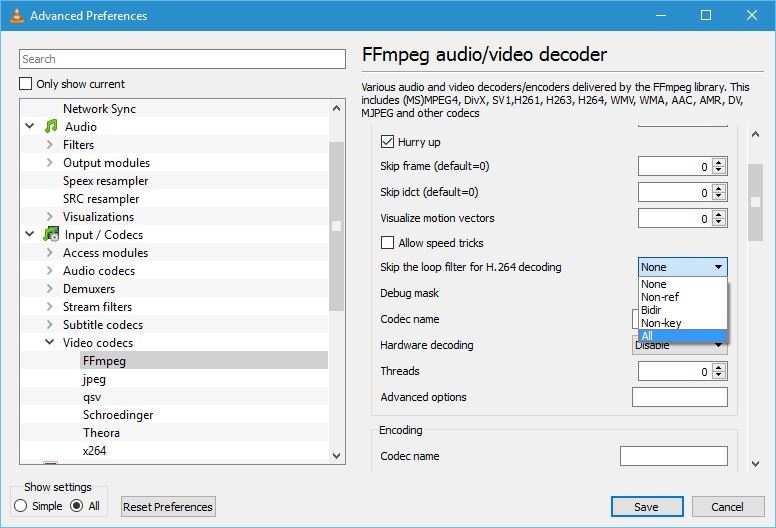Maximize the Advanced Preferences window
The height and width of the screenshot is (528, 776).
pyautogui.click(x=706, y=15)
